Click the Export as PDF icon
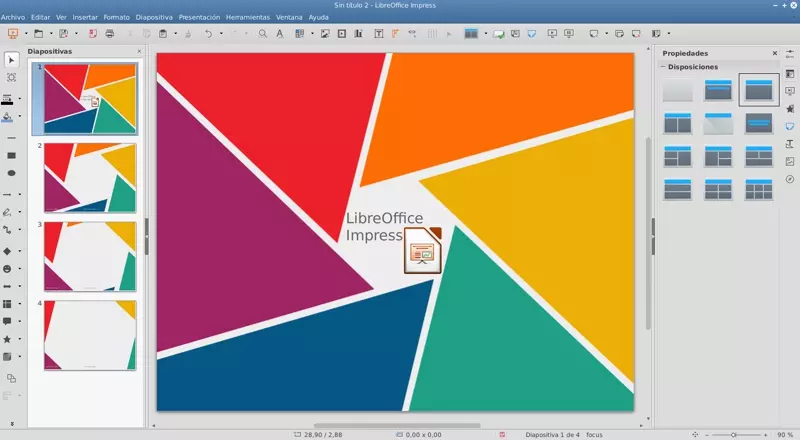Screen dimensions: 800x440 click(92, 34)
